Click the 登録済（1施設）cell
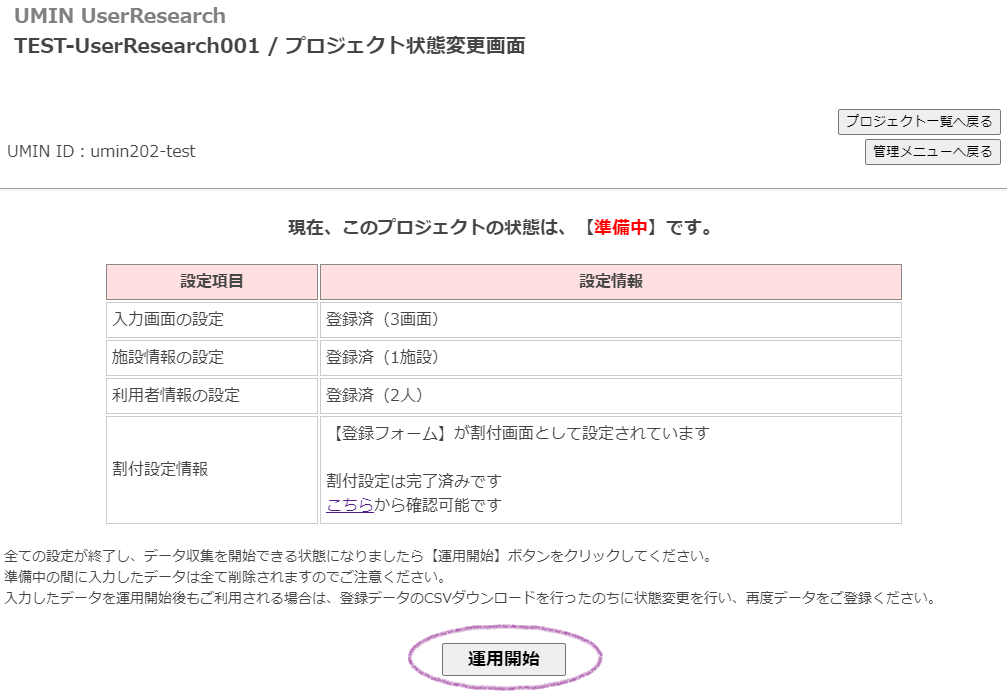Viewport: 1007px width, 698px height. (x=383, y=358)
